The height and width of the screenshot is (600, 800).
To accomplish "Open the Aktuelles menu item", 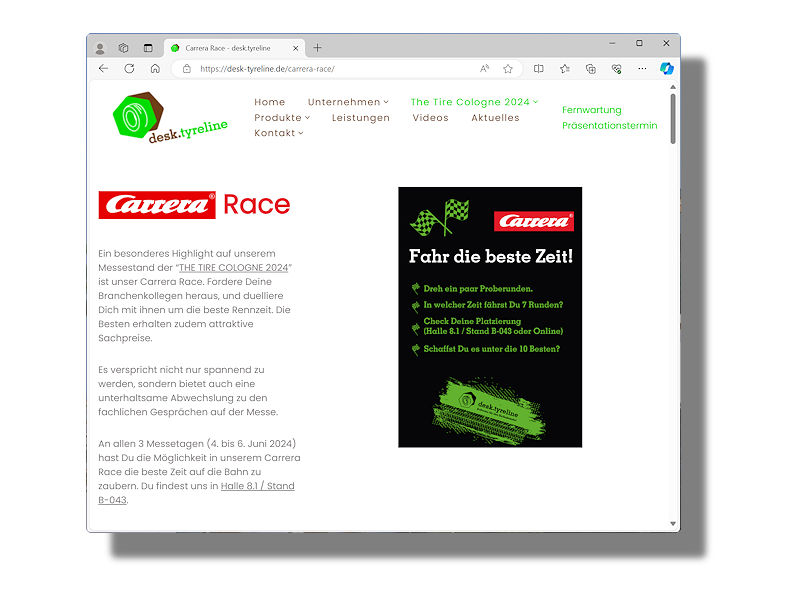I will pyautogui.click(x=495, y=117).
